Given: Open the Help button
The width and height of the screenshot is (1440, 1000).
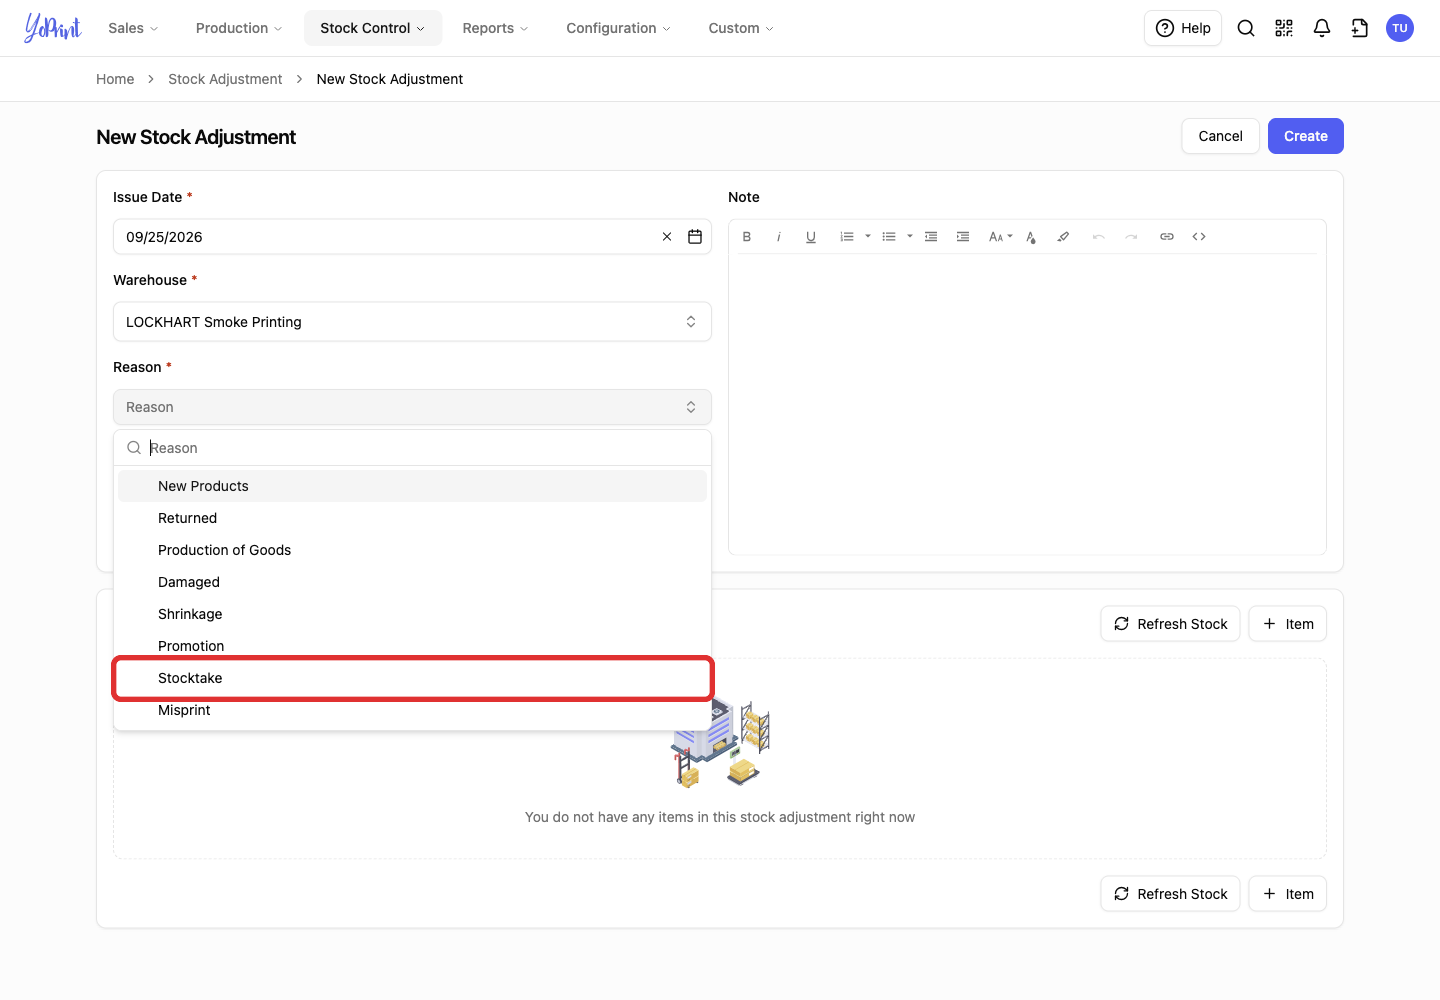Looking at the screenshot, I should pos(1183,28).
